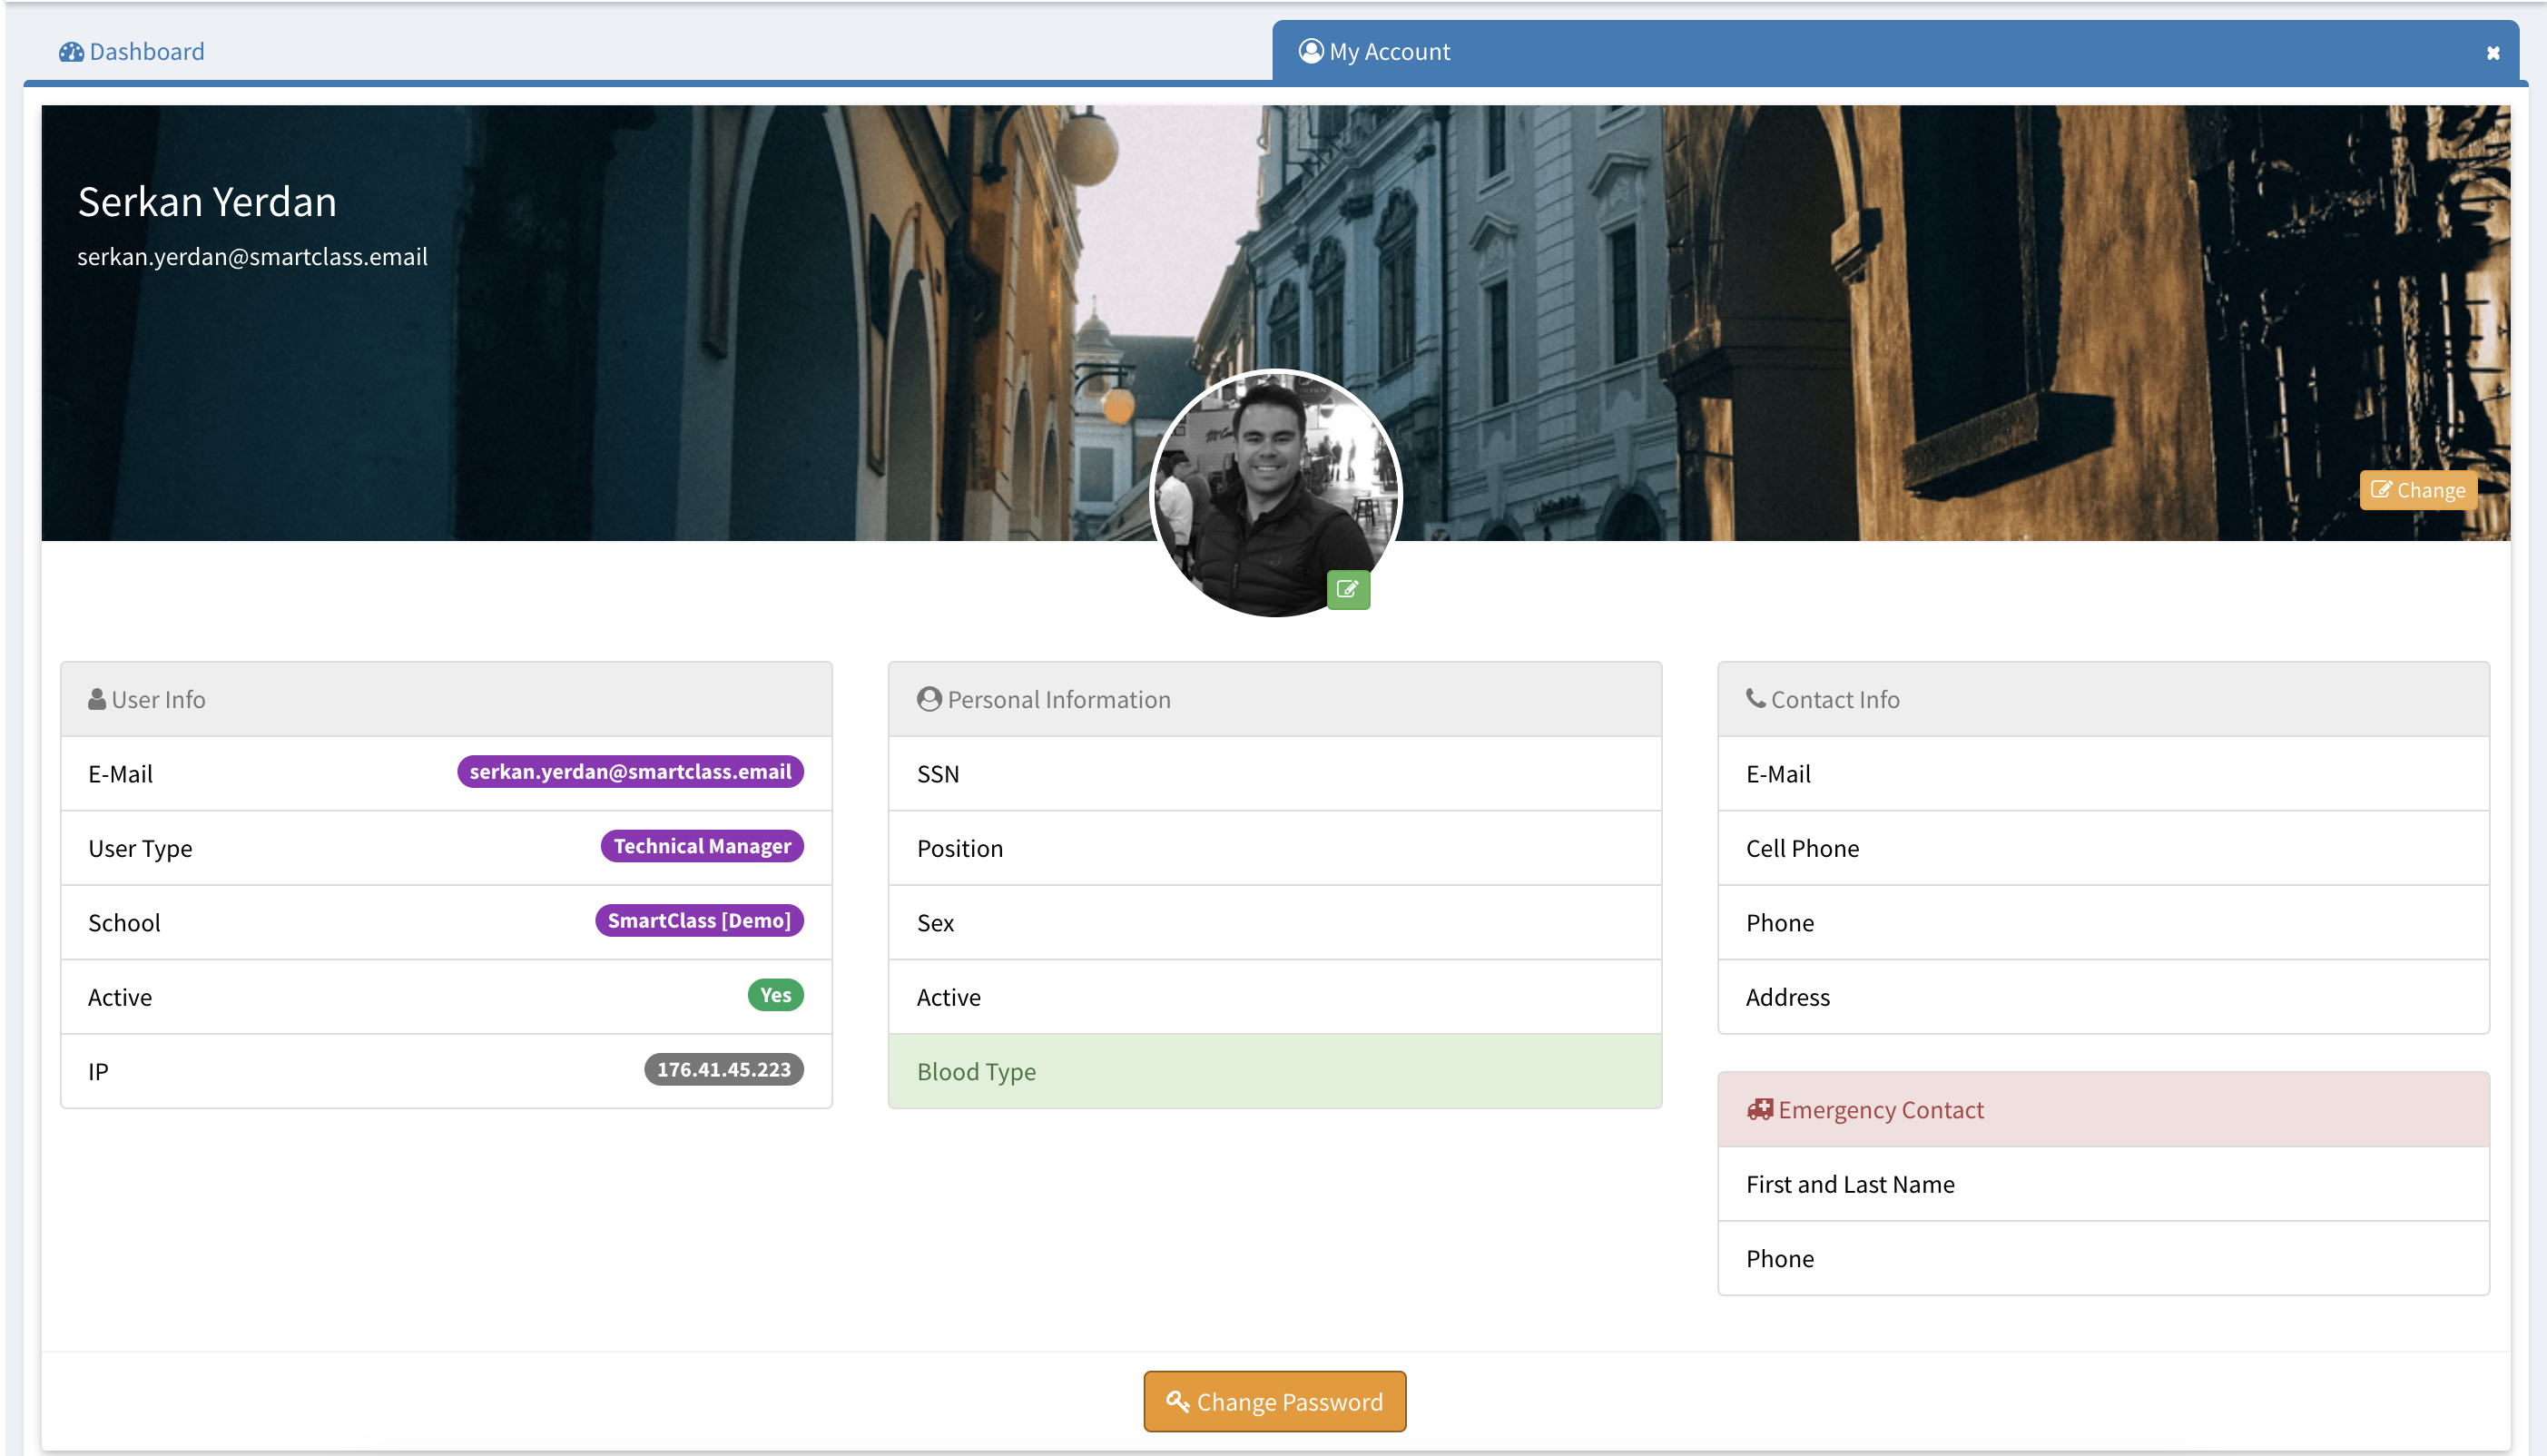Click the 176.41.45.223 IP badge
The width and height of the screenshot is (2547, 1456).
coord(723,1069)
